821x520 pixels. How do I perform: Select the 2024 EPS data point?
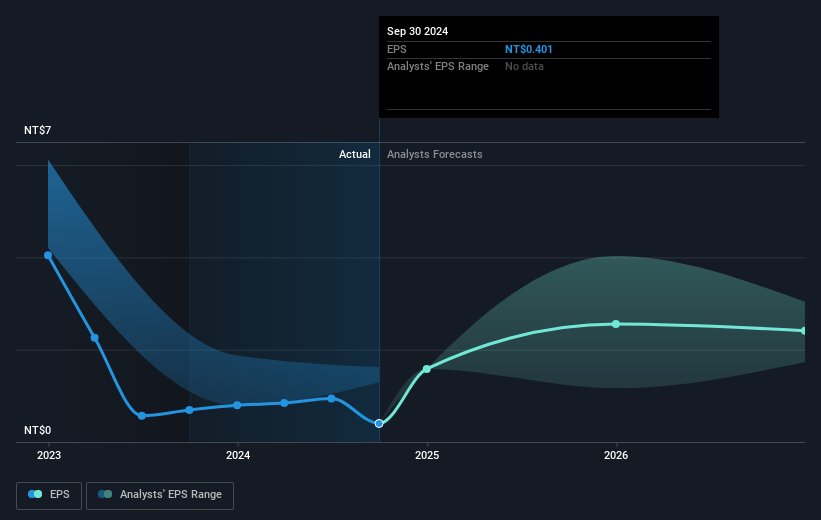tap(237, 405)
